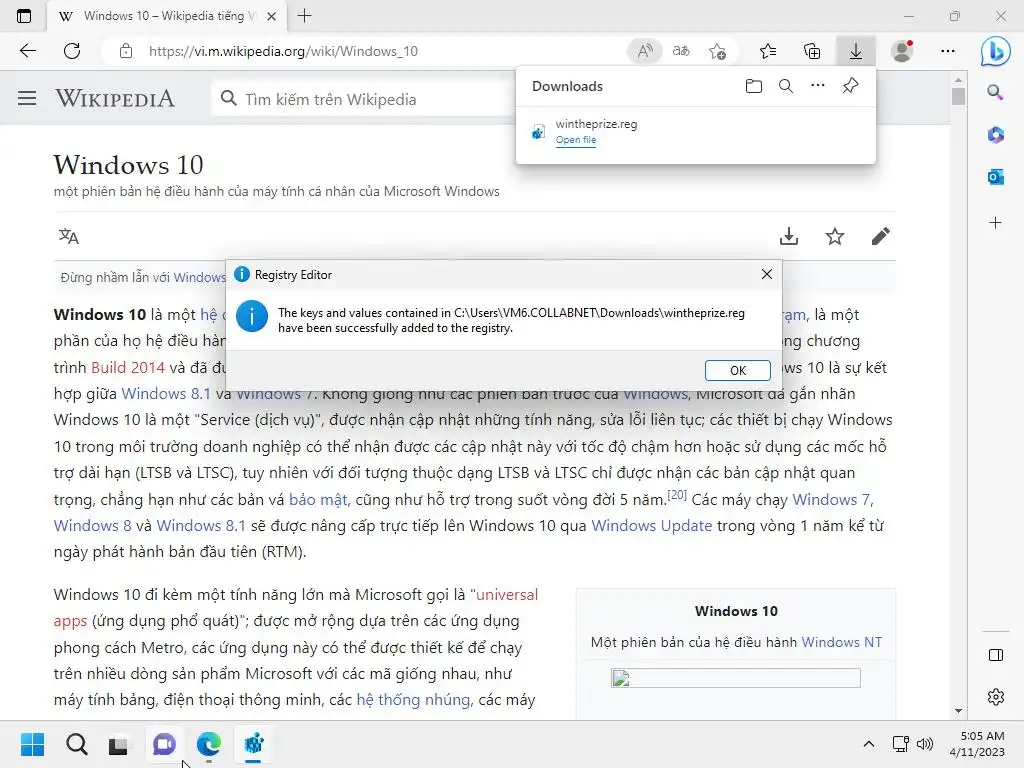Open a new browser tab

tap(304, 16)
